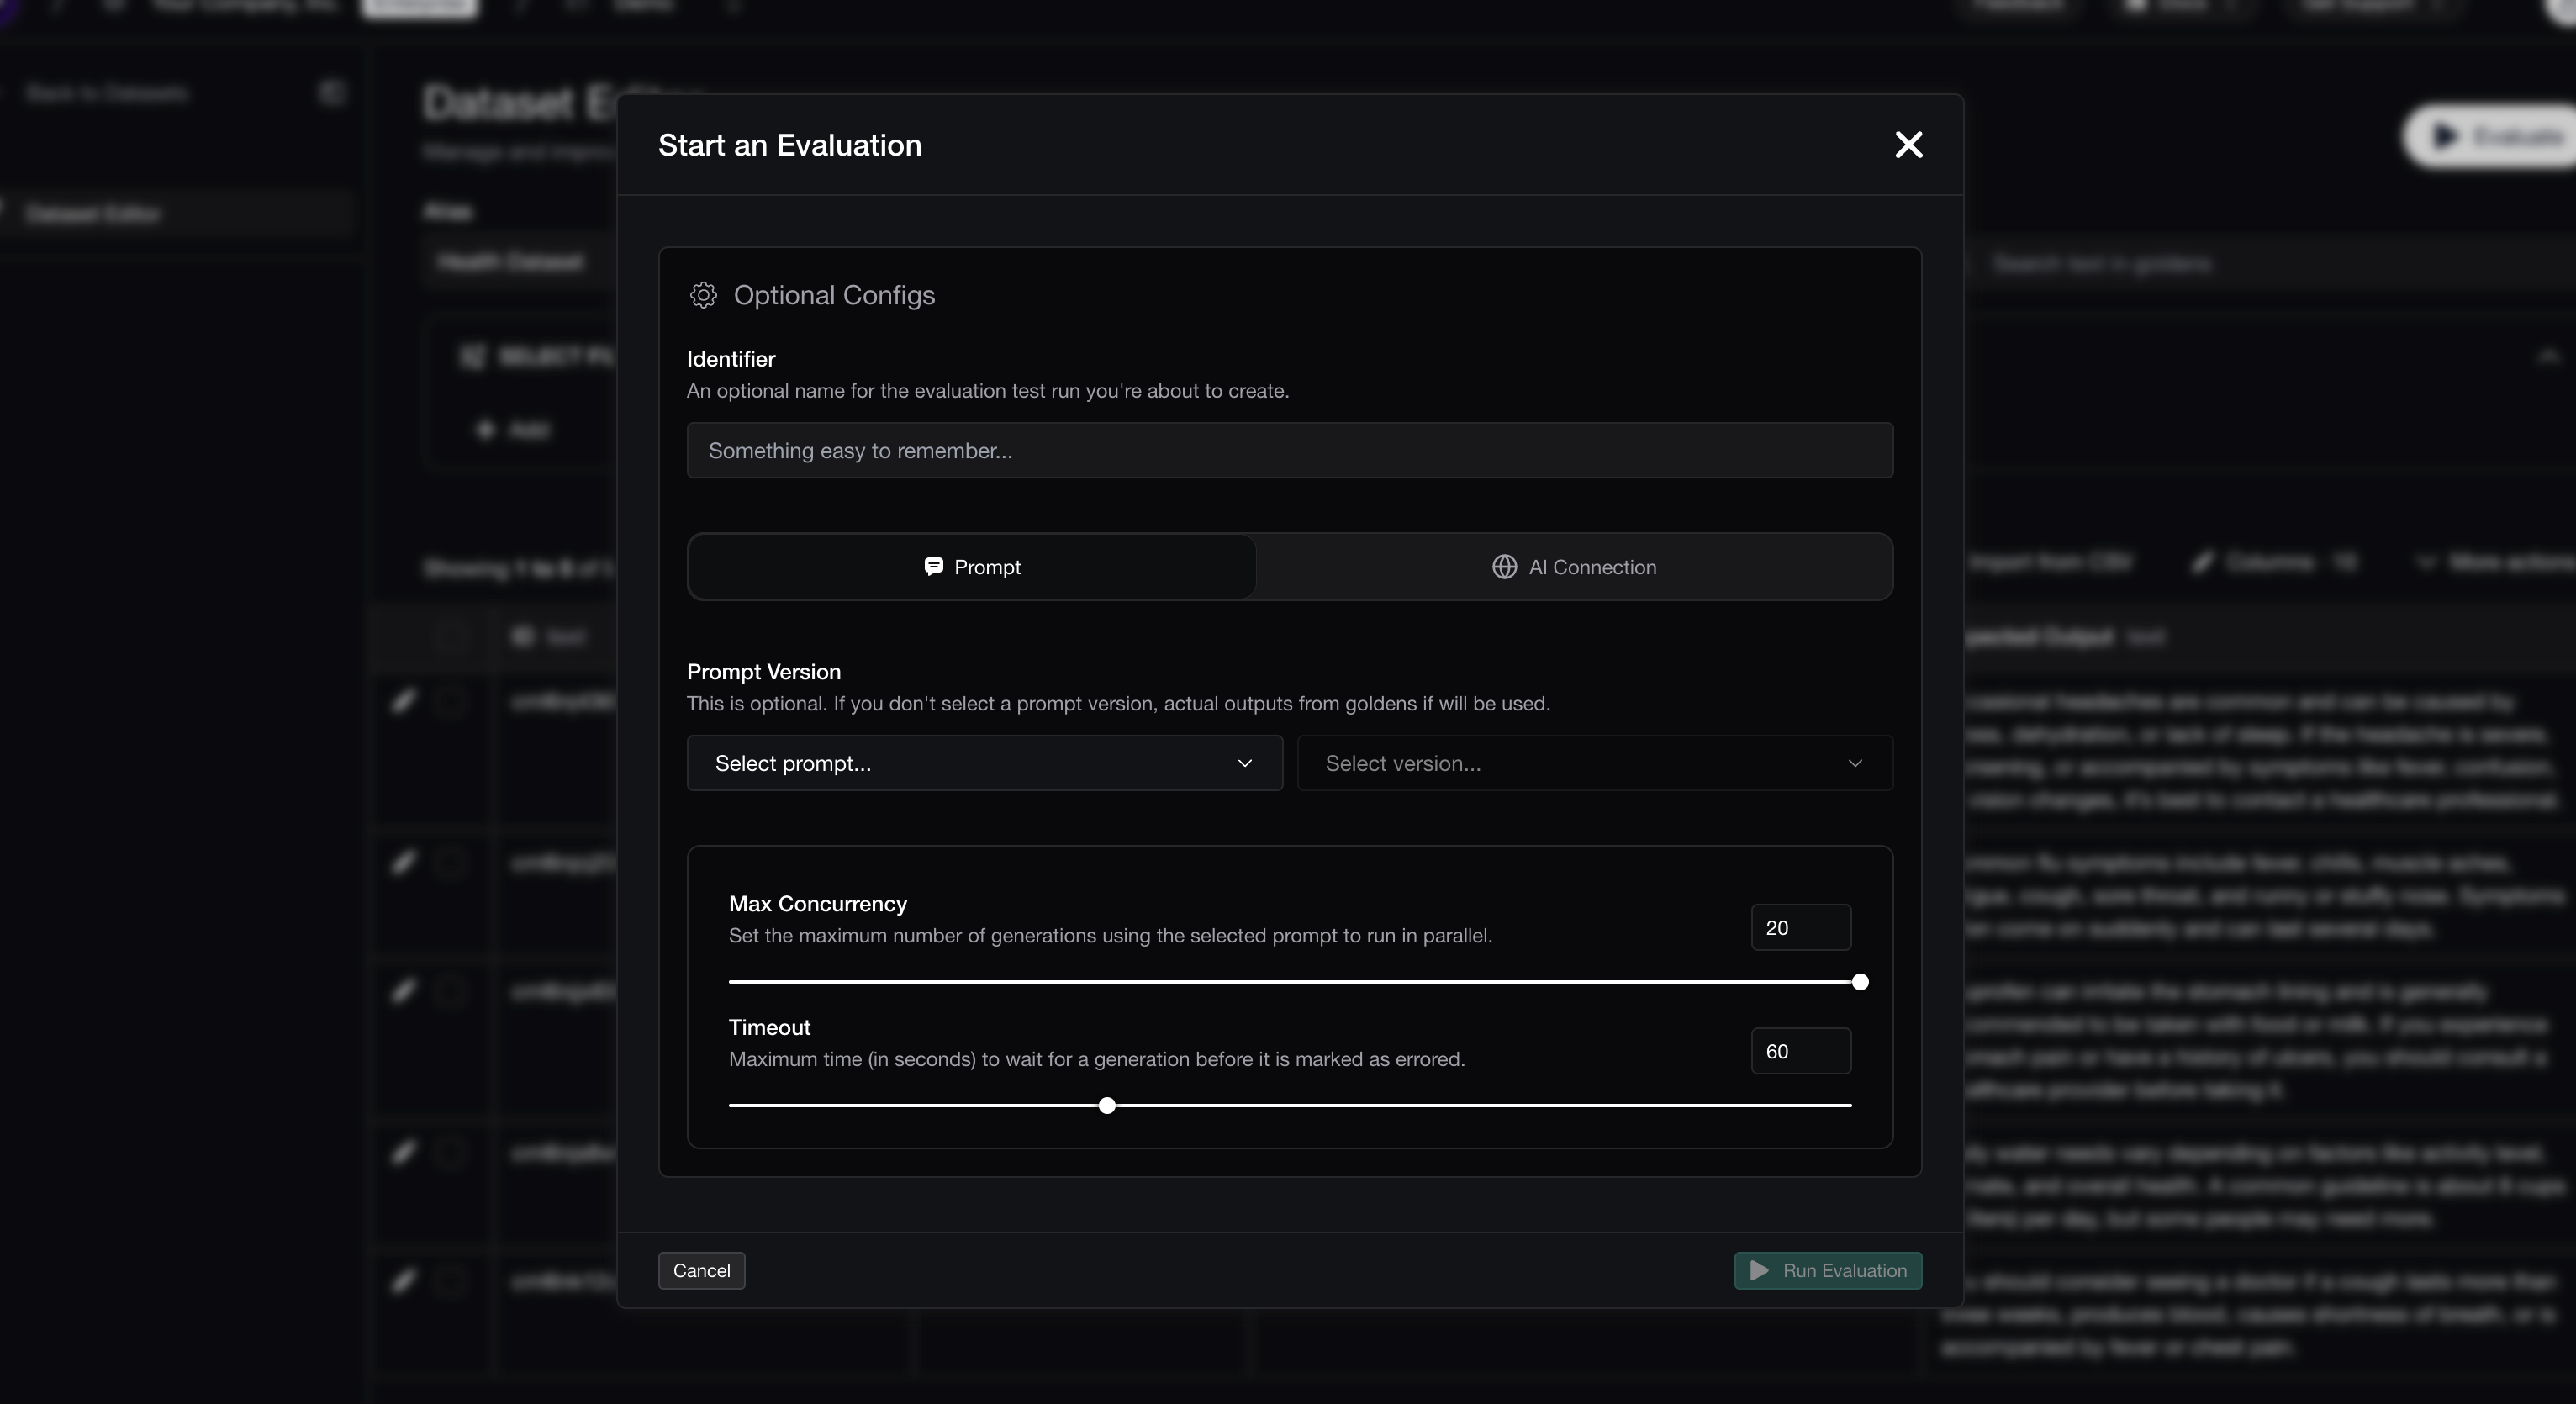The width and height of the screenshot is (2576, 1404).
Task: Click the Optional Configs gear icon
Action: 703,295
